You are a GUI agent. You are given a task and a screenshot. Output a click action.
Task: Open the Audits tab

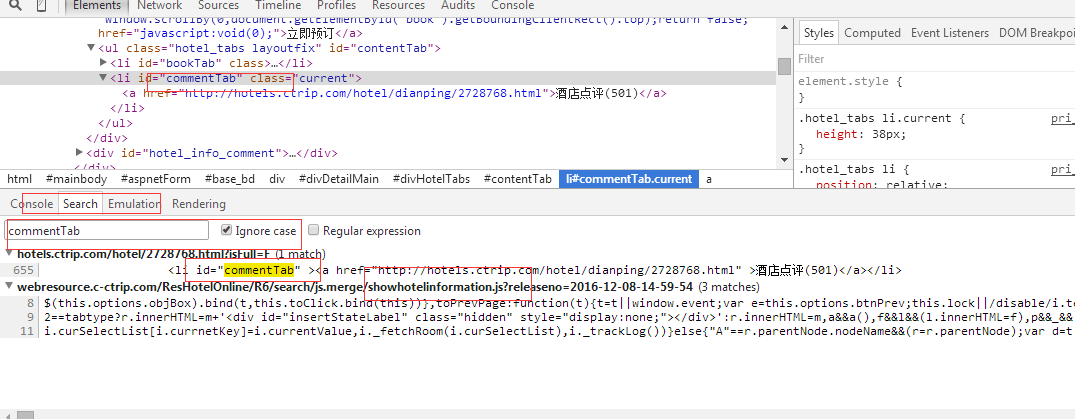coord(458,5)
